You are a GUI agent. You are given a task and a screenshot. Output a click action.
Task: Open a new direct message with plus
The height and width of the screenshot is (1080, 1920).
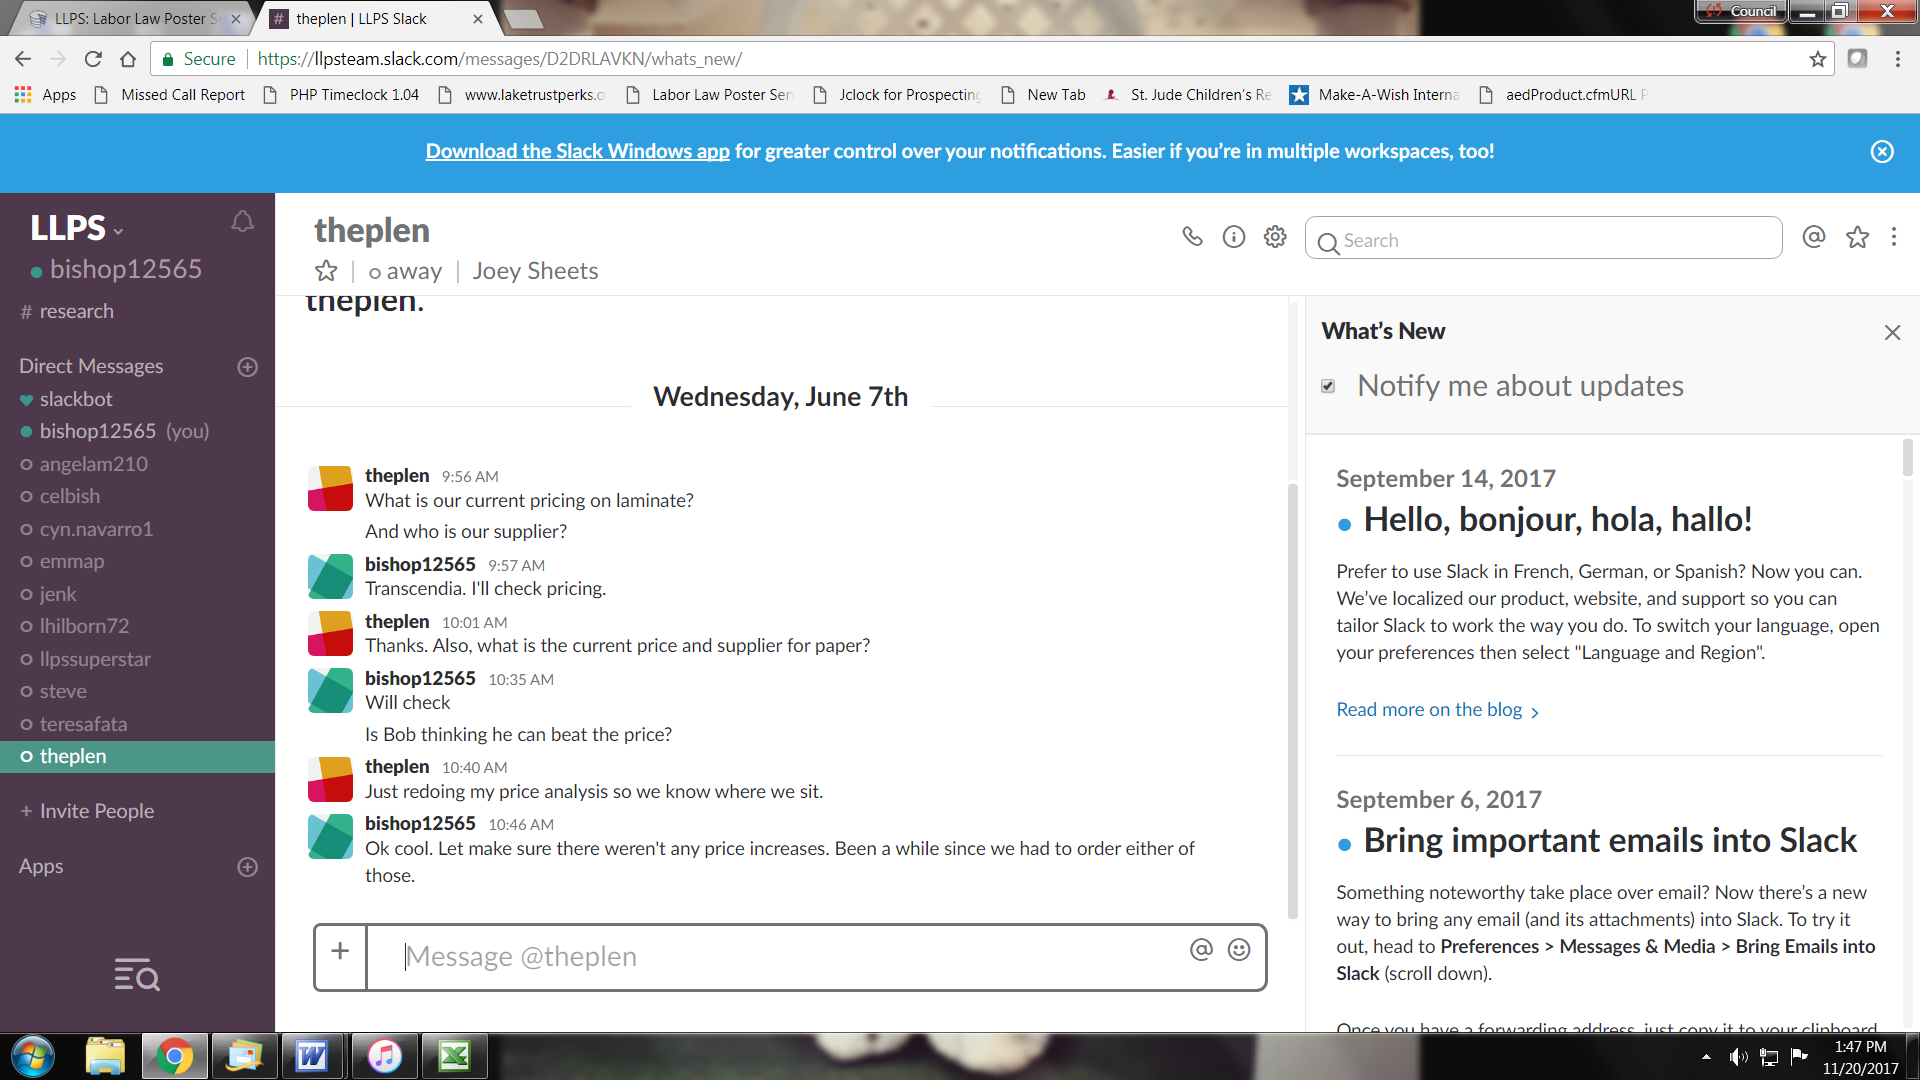point(247,367)
